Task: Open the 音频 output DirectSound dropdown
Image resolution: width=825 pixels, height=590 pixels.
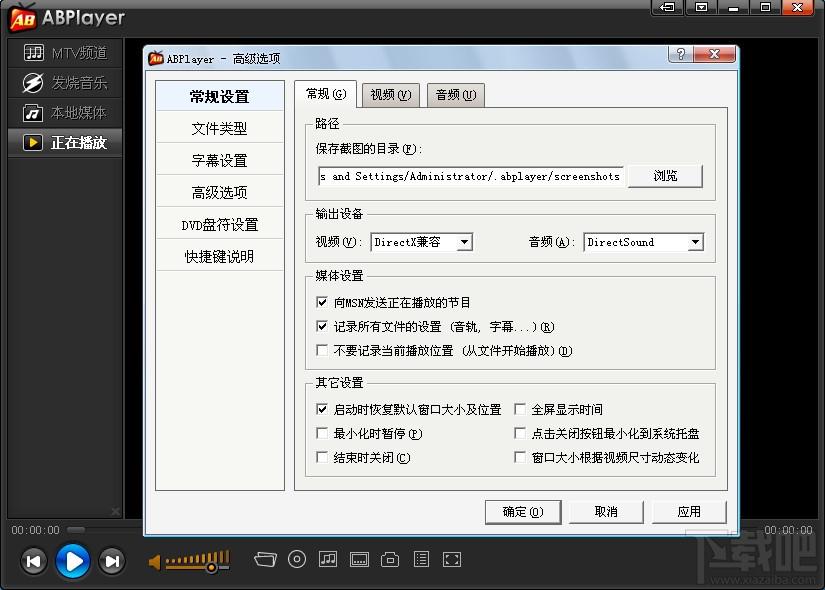Action: (x=643, y=242)
